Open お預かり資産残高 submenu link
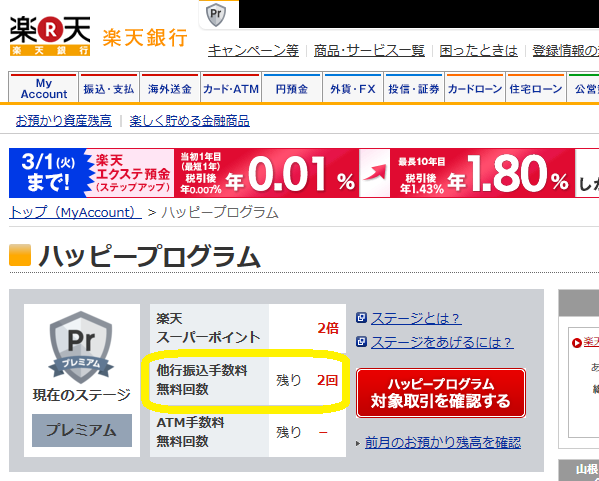The width and height of the screenshot is (599, 481). pos(64,121)
